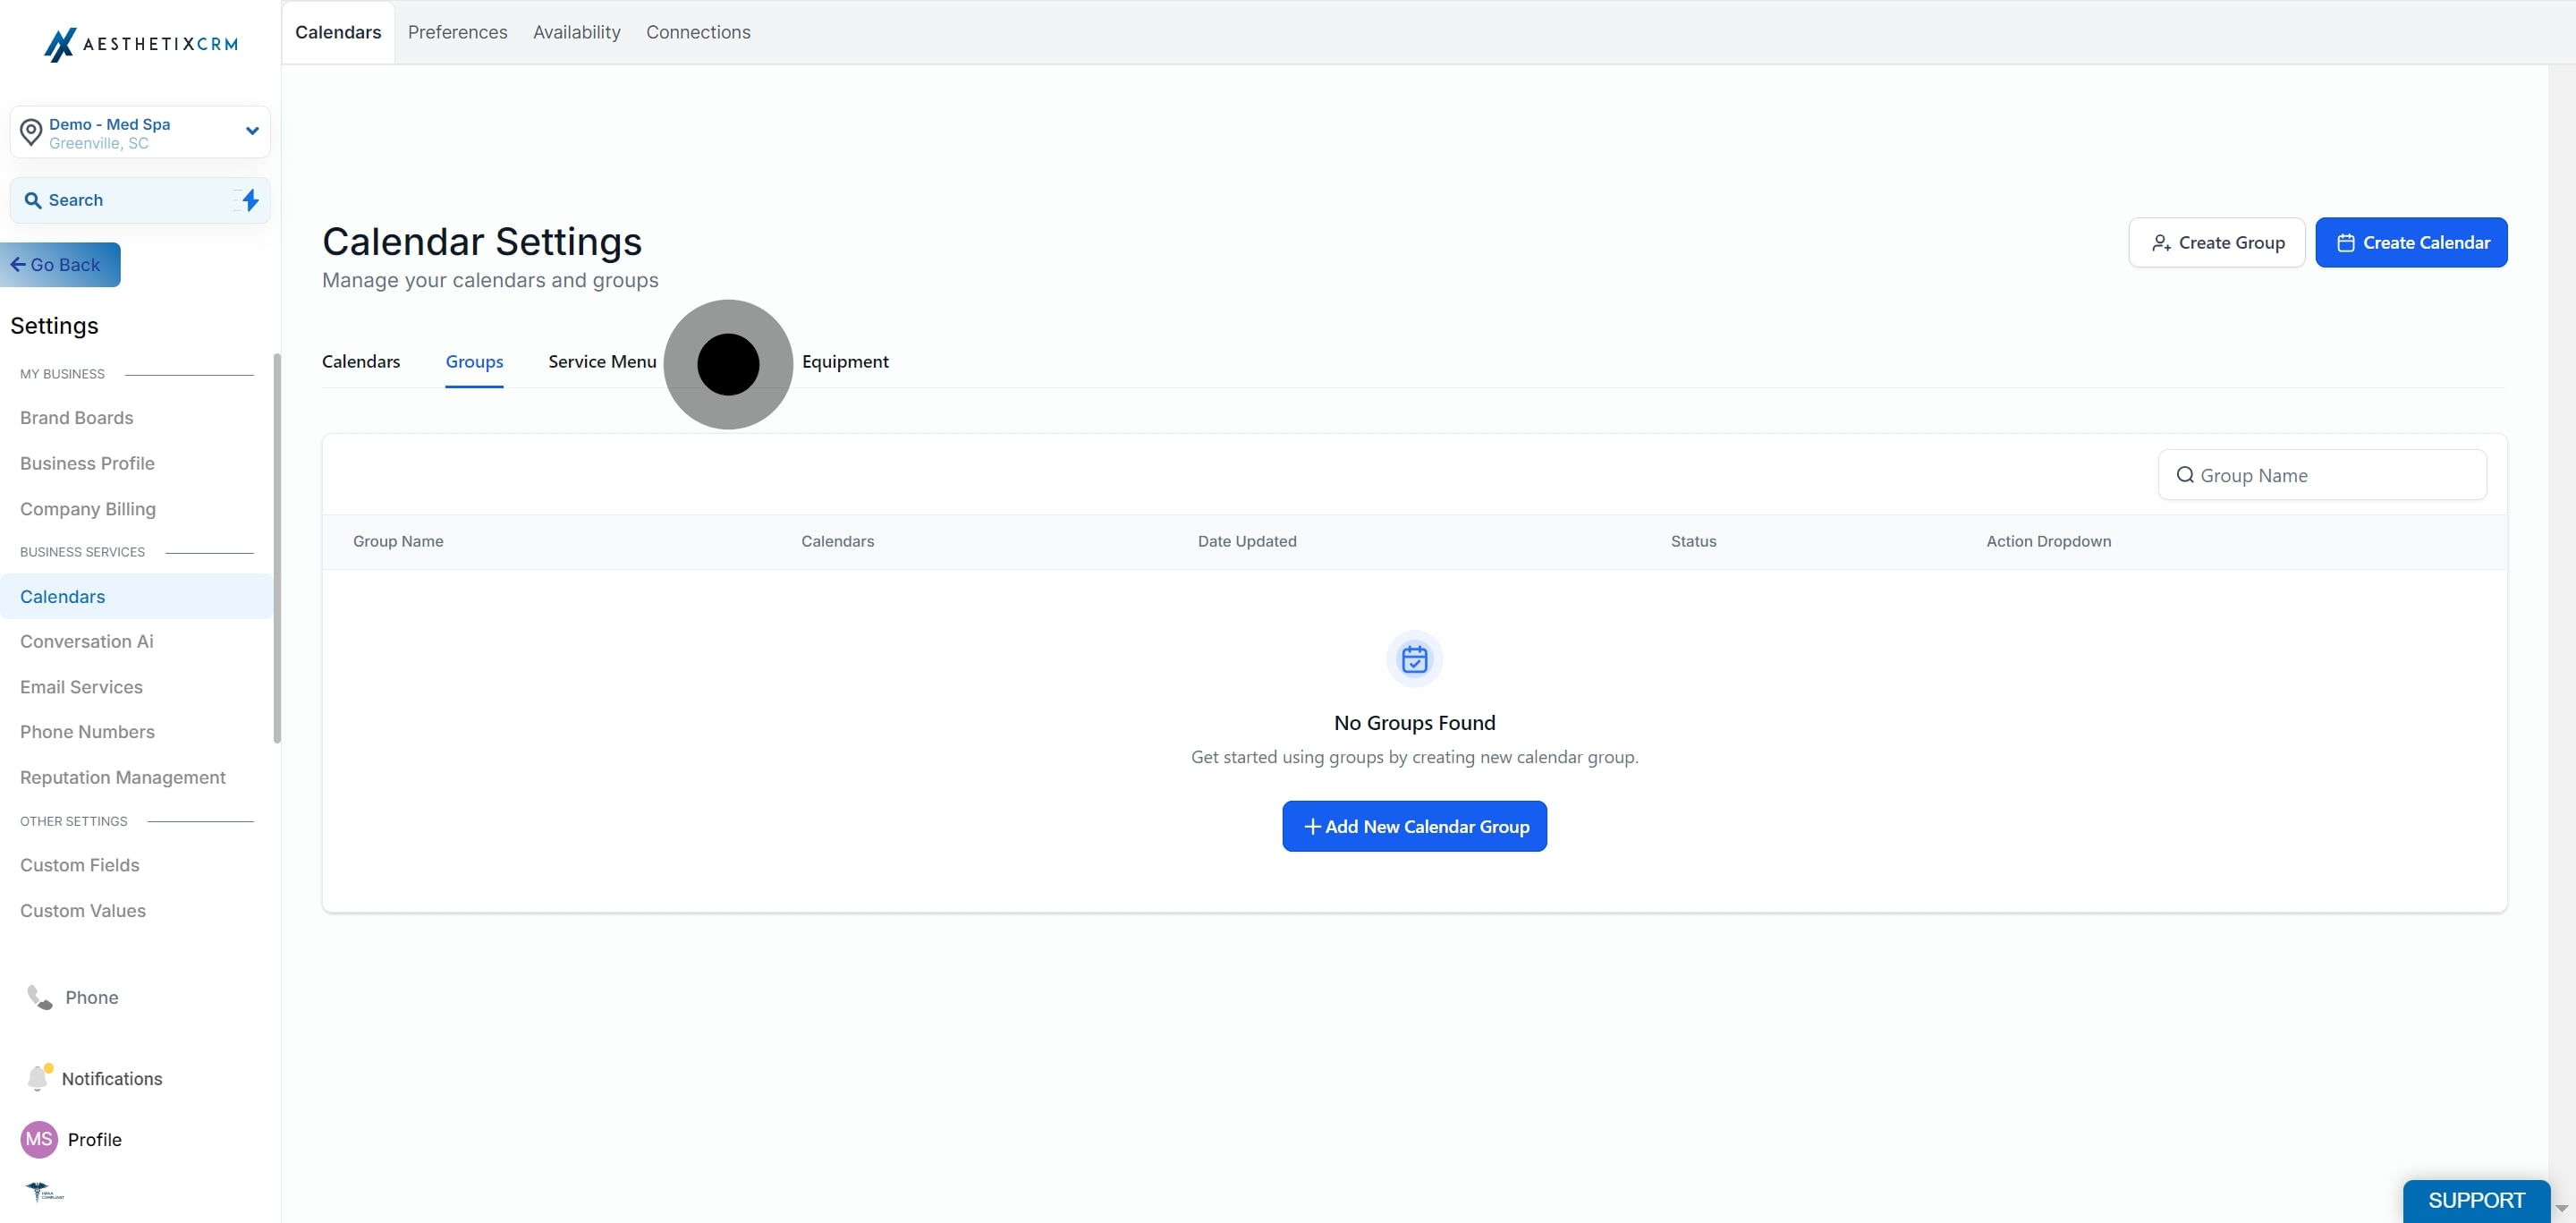This screenshot has height=1223, width=2576.
Task: Open the Availability tab
Action: [576, 32]
